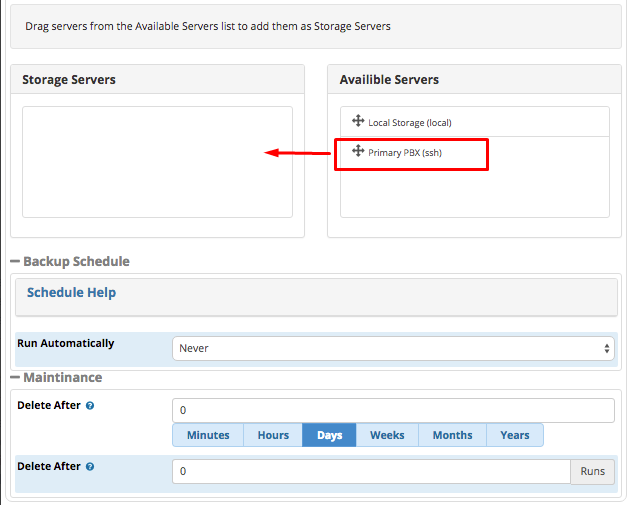Click the empty Storage Servers drop area
638x505 pixels.
pos(157,162)
